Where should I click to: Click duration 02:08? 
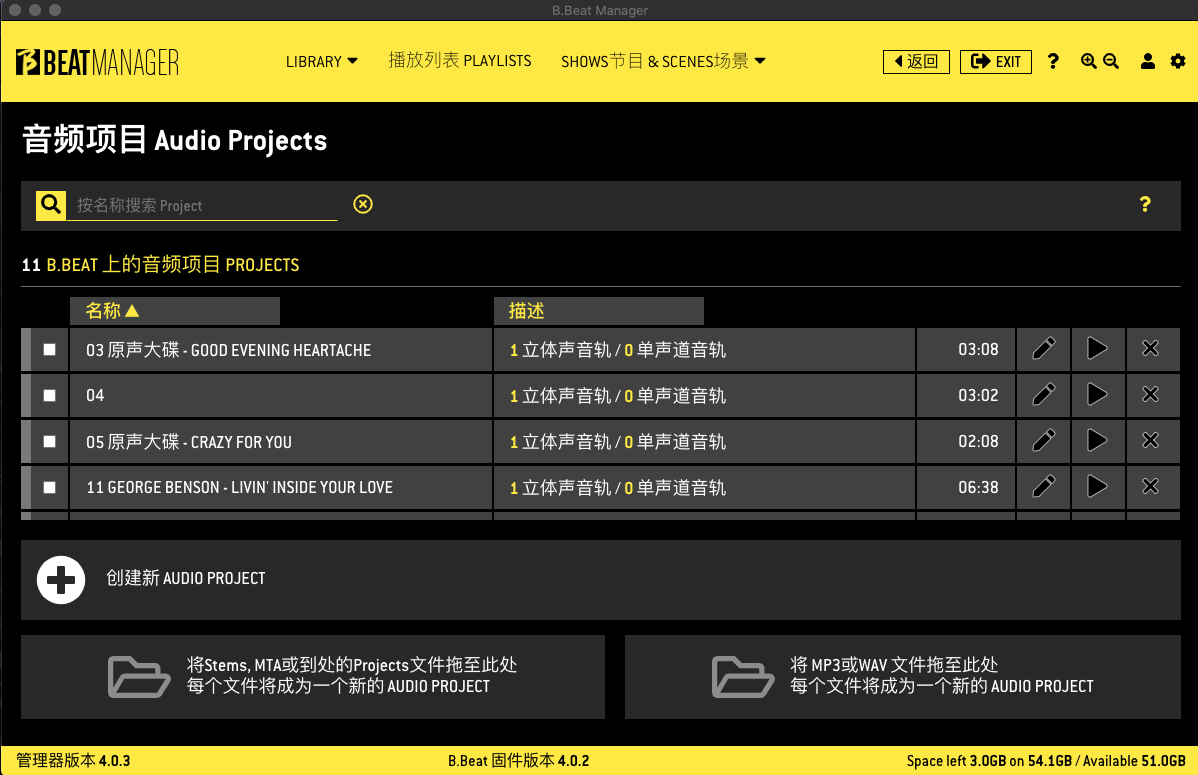[x=978, y=441]
